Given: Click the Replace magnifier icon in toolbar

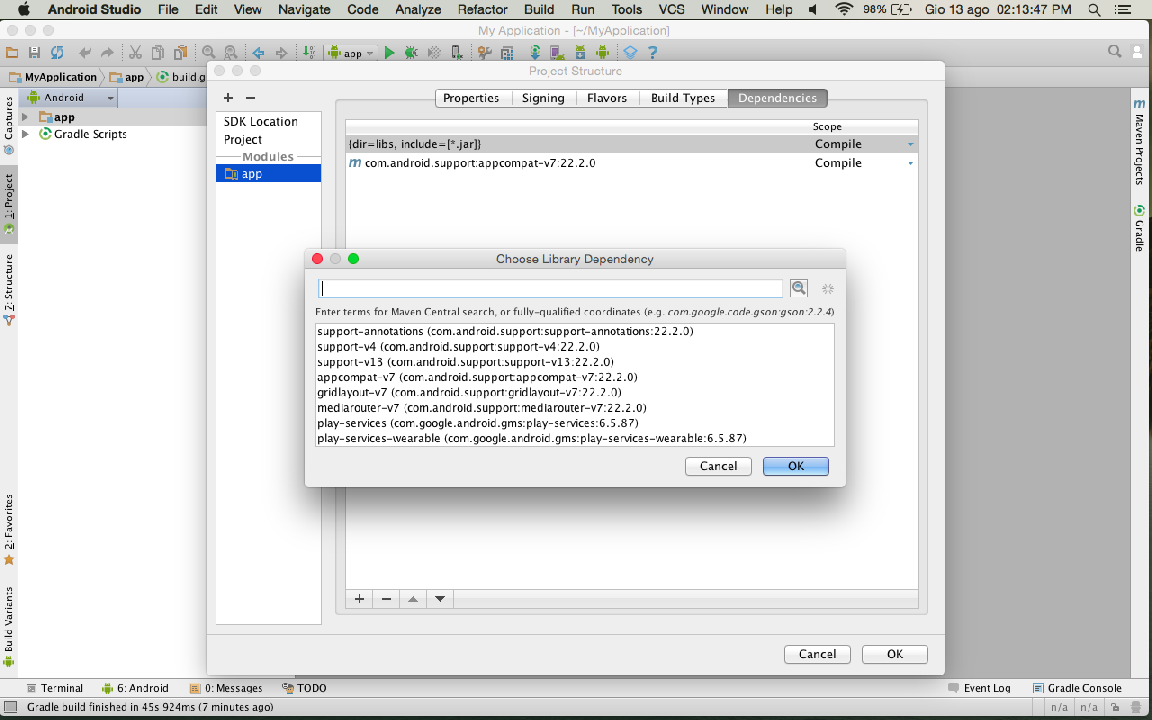Looking at the screenshot, I should (231, 52).
